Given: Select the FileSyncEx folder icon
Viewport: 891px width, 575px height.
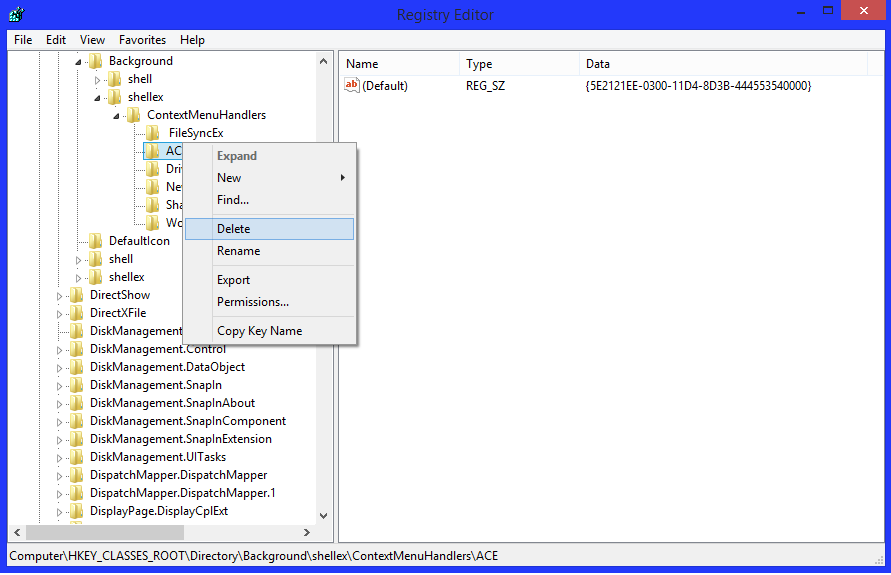Looking at the screenshot, I should tap(153, 133).
